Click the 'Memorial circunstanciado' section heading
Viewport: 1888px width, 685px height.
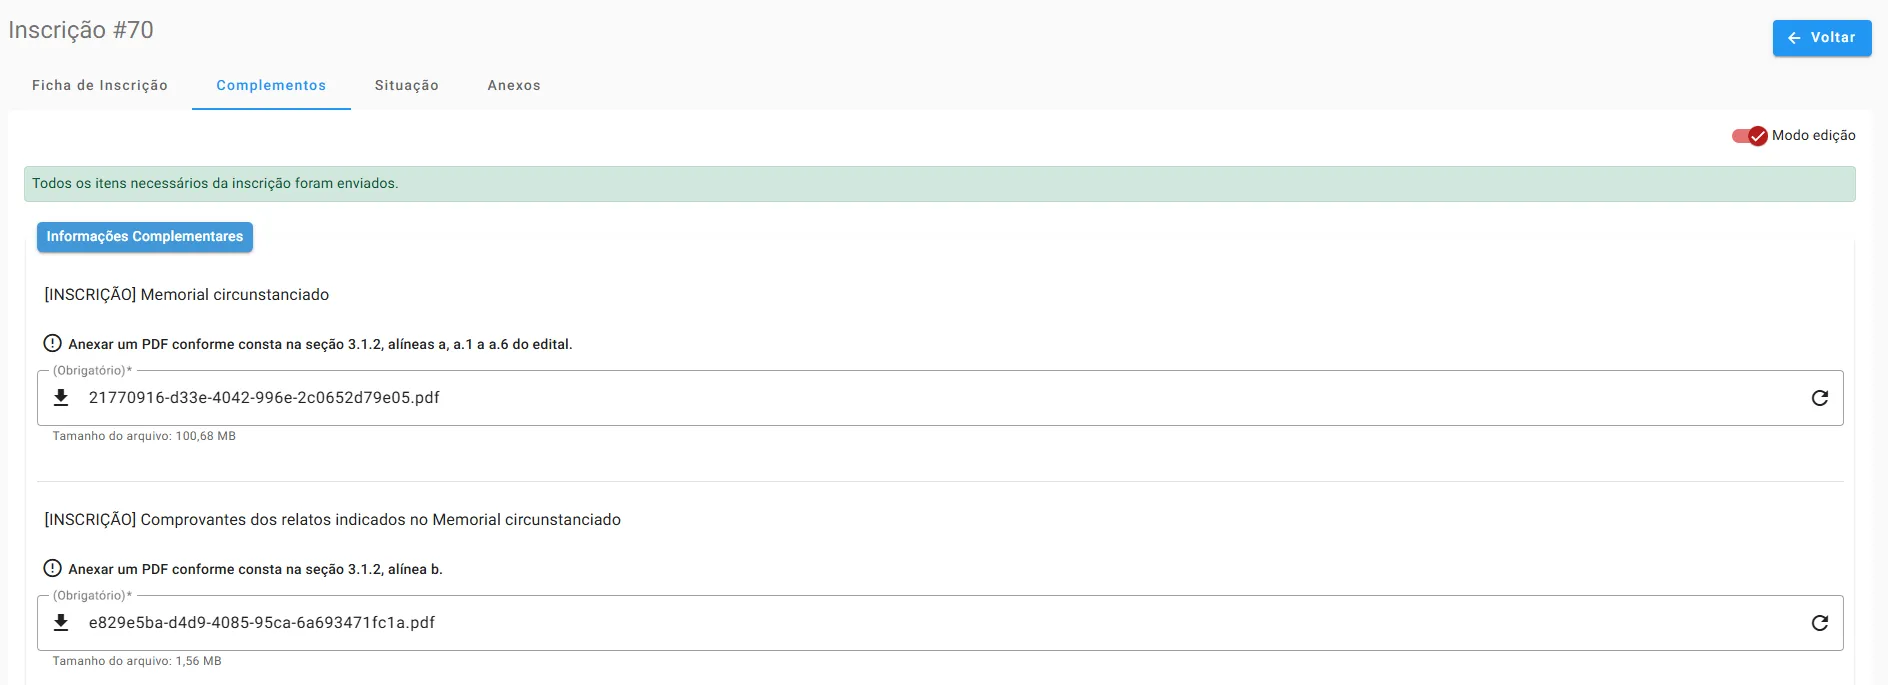(x=187, y=295)
